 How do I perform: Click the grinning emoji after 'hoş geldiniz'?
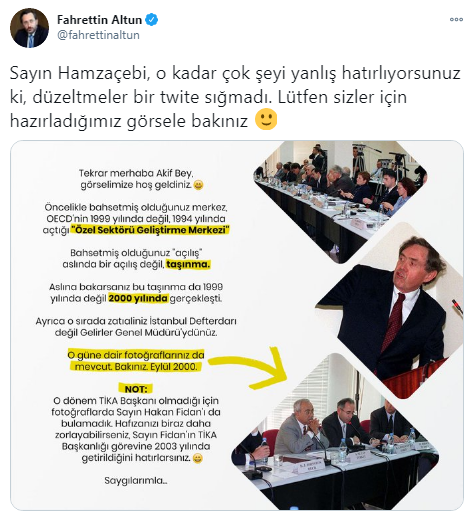tap(198, 185)
